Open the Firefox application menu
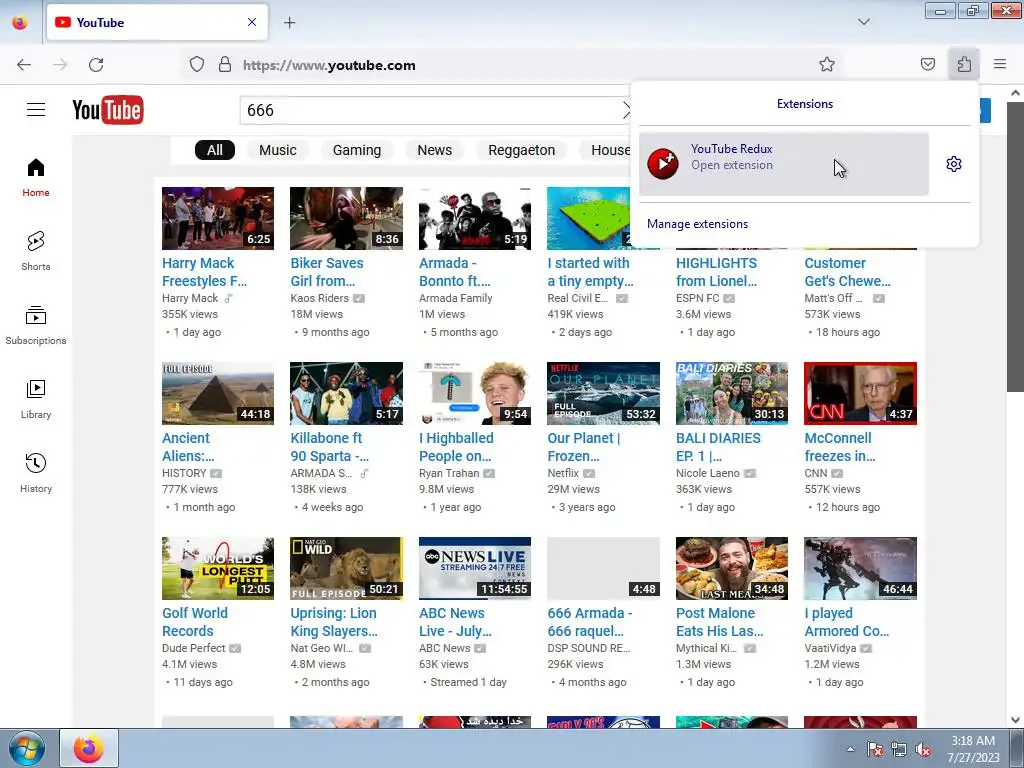Viewport: 1024px width, 768px height. coord(1000,64)
